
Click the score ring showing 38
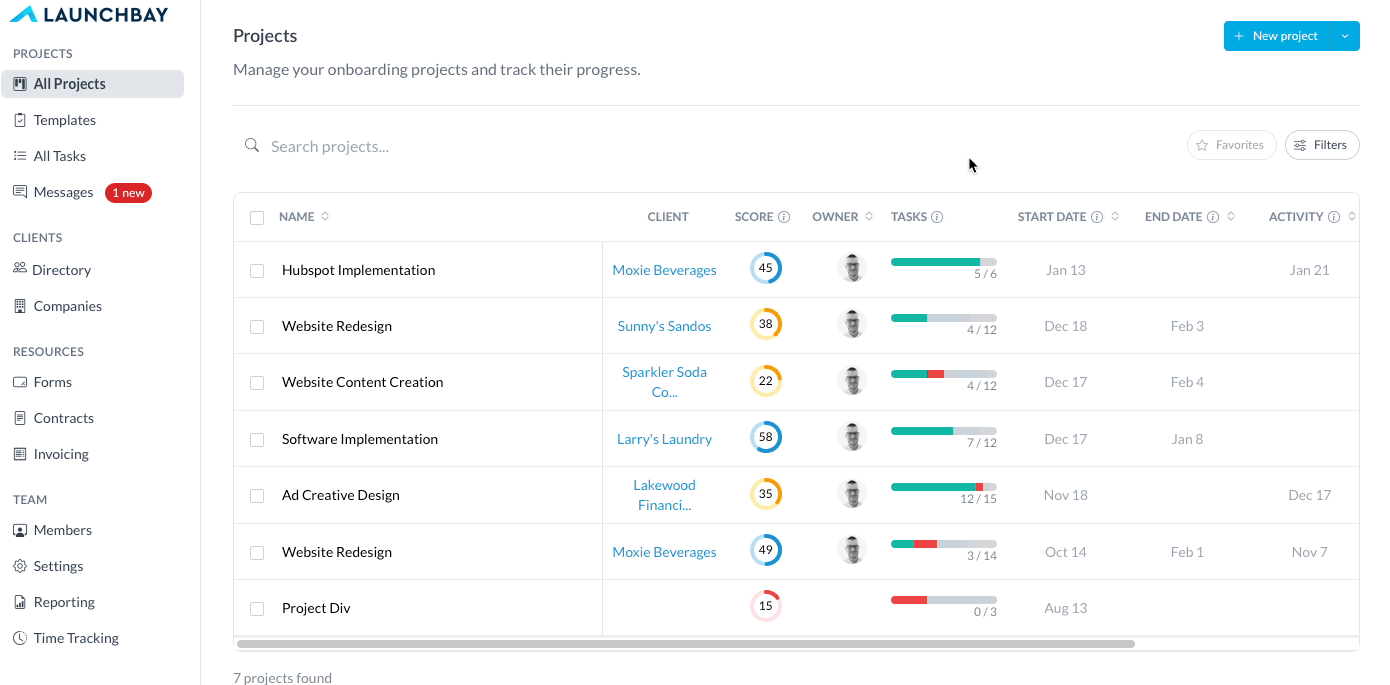[x=766, y=324]
